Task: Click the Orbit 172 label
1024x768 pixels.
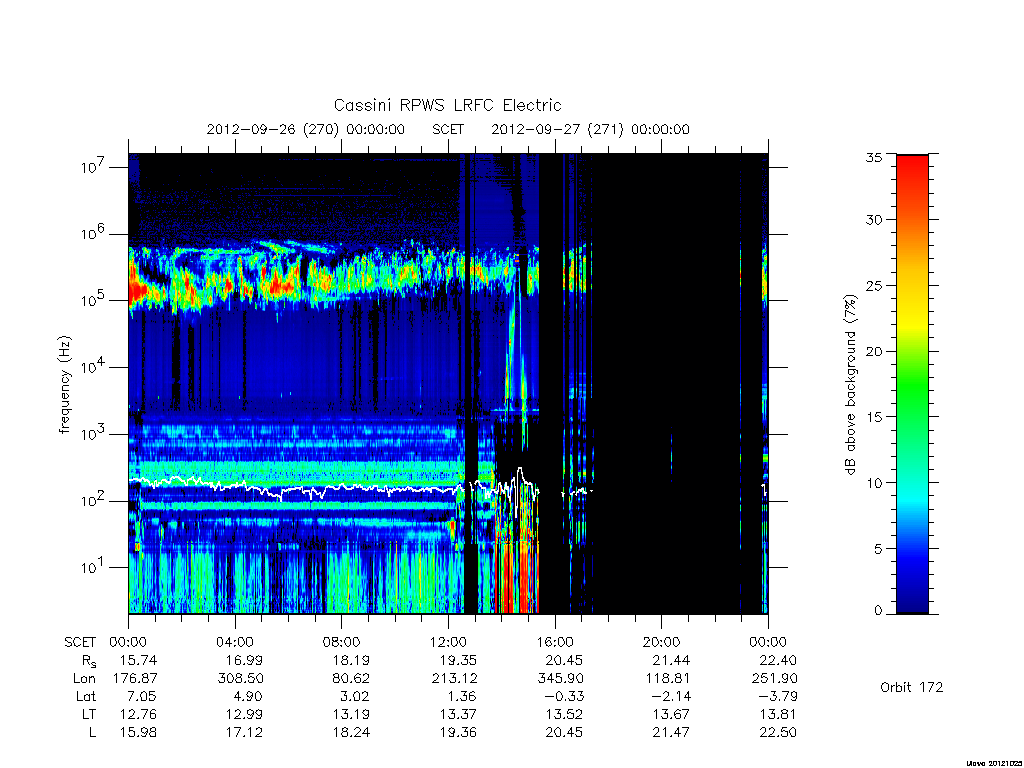Action: 912,687
